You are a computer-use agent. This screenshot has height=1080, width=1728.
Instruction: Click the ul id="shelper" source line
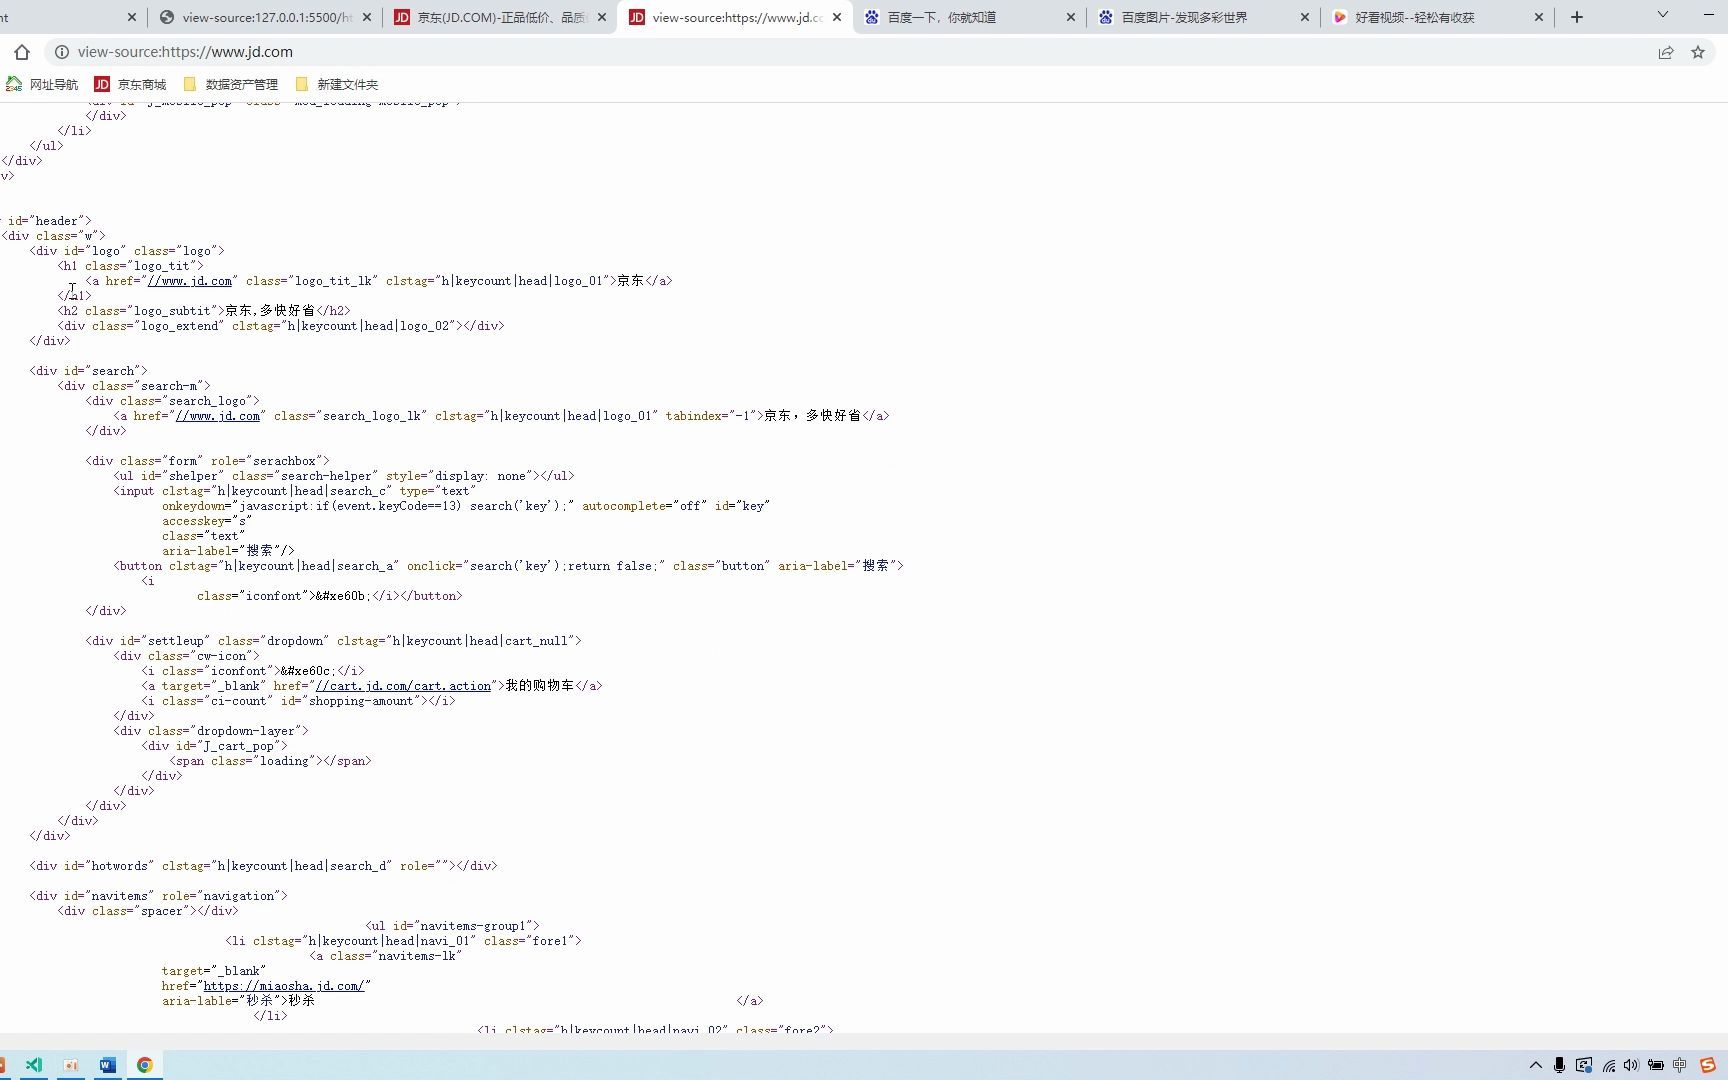tap(344, 476)
